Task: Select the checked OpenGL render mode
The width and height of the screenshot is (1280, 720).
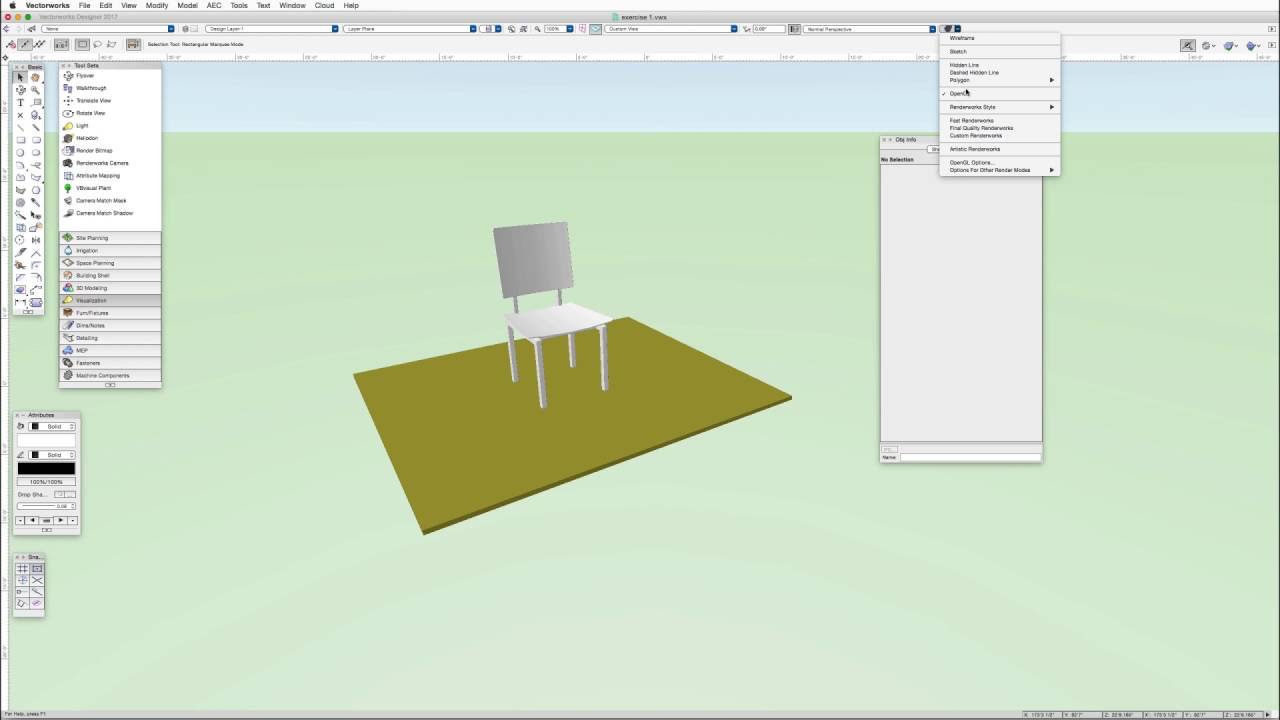Action: [999, 93]
